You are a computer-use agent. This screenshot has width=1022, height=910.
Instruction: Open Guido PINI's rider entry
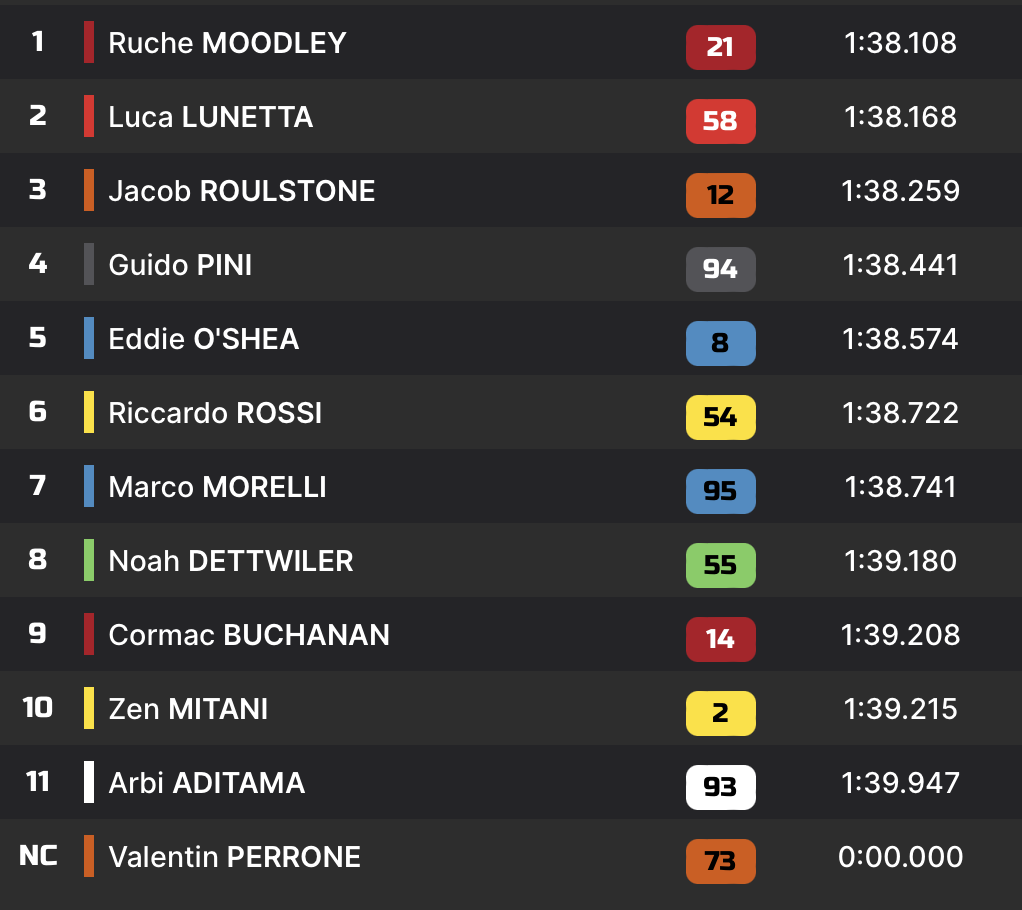point(180,265)
